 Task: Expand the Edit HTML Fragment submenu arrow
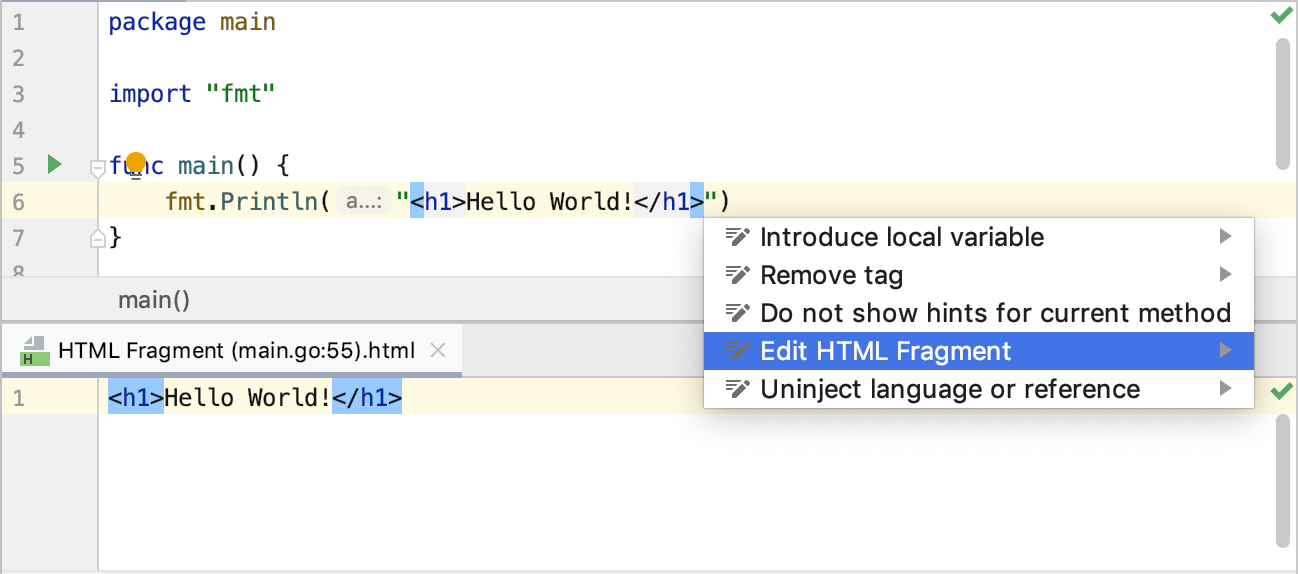(x=1226, y=351)
